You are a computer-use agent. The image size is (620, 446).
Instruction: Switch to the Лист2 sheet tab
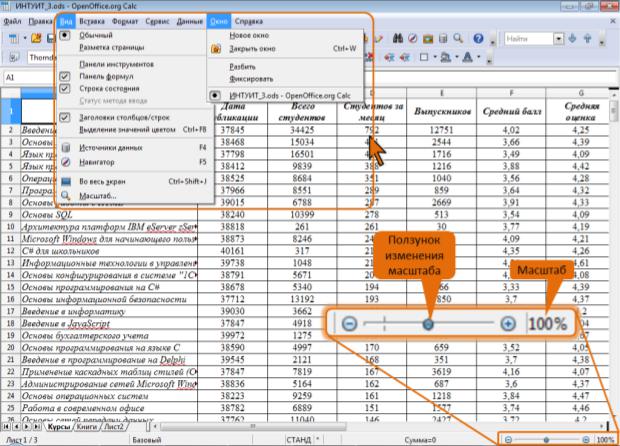(113, 427)
